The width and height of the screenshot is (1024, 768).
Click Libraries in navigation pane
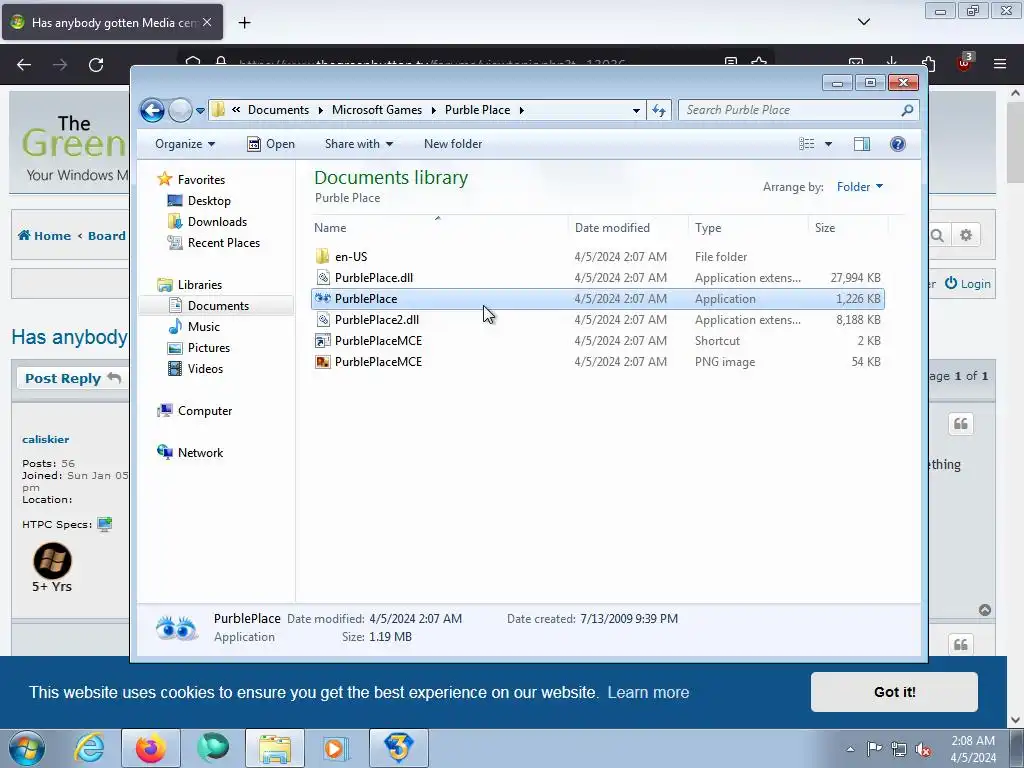[x=199, y=285]
